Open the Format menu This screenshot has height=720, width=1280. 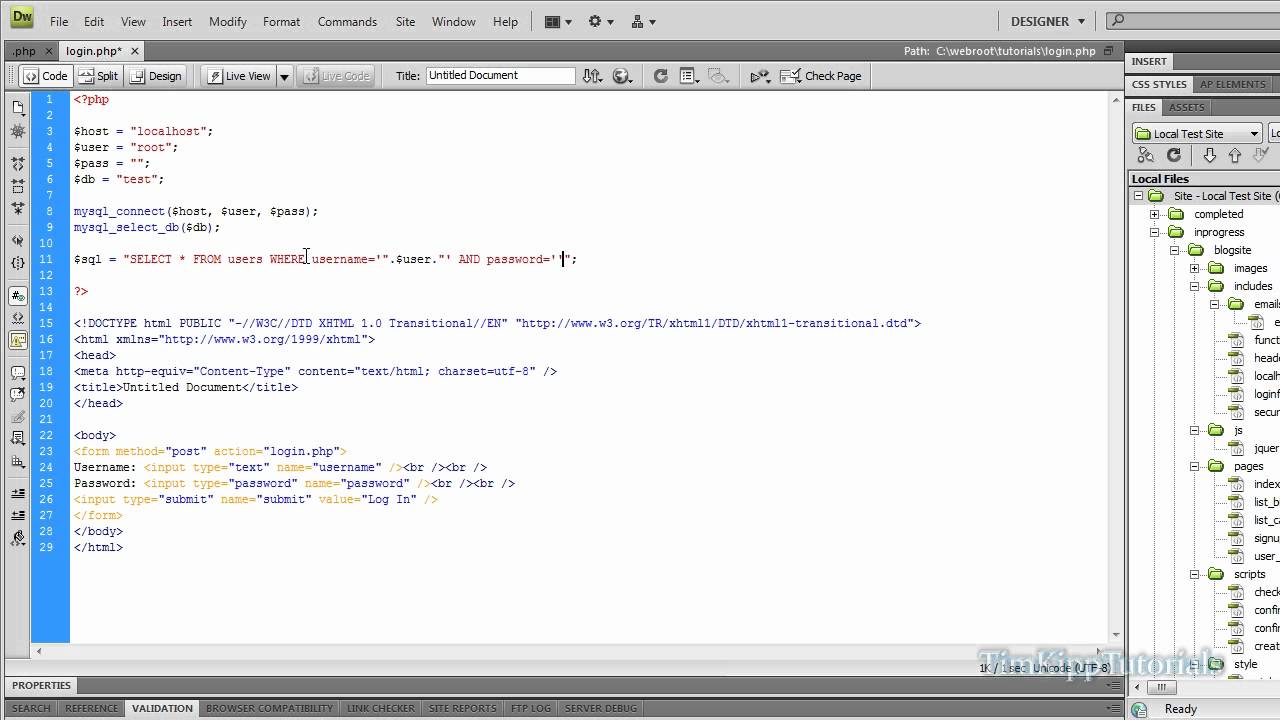281,21
